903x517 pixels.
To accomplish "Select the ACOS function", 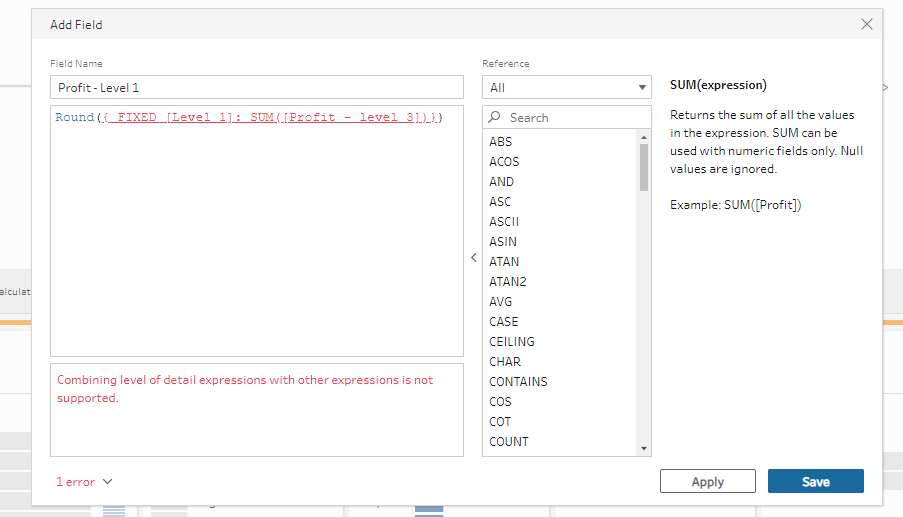I will click(x=504, y=162).
